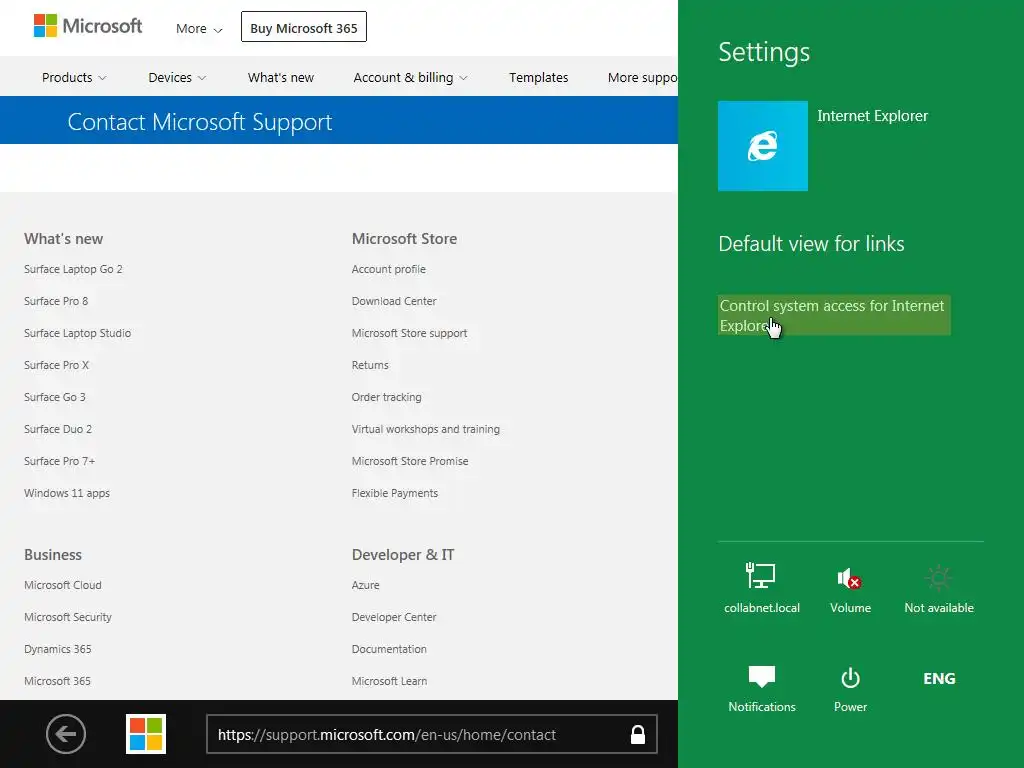Screen dimensions: 1024x768
Task: Click the Developer & IT section heading
Action: coord(403,555)
